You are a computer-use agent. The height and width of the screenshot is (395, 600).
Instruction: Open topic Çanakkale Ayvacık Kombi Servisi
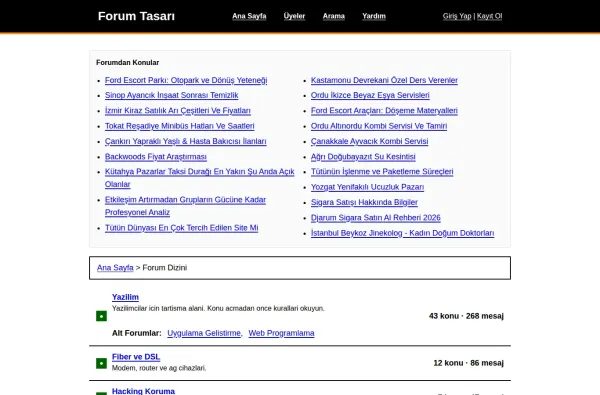coord(369,141)
